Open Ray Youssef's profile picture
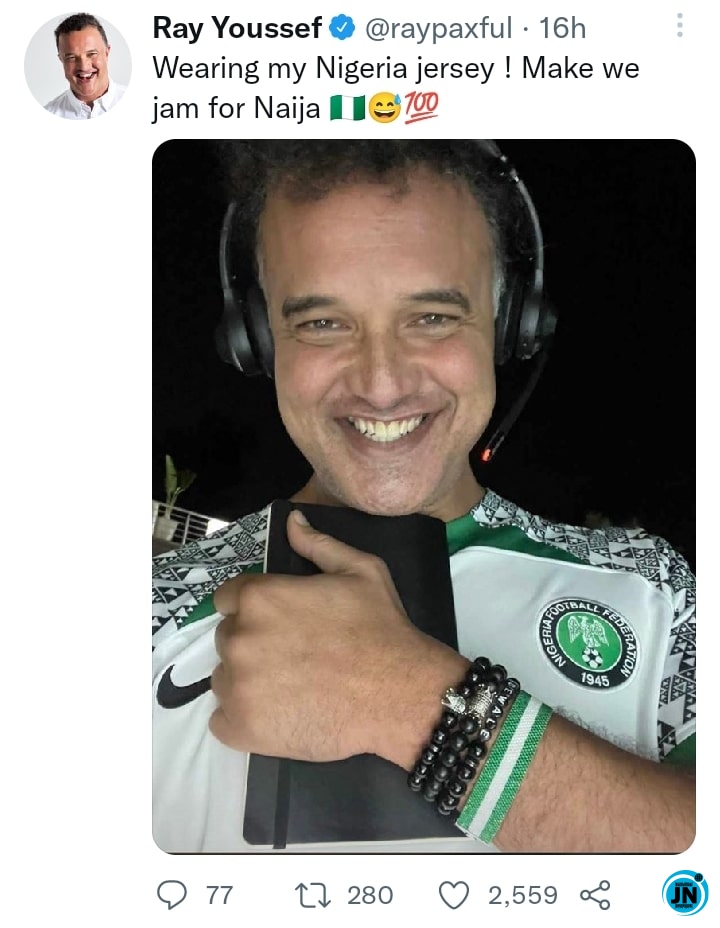Image resolution: width=720 pixels, height=928 pixels. [x=78, y=67]
